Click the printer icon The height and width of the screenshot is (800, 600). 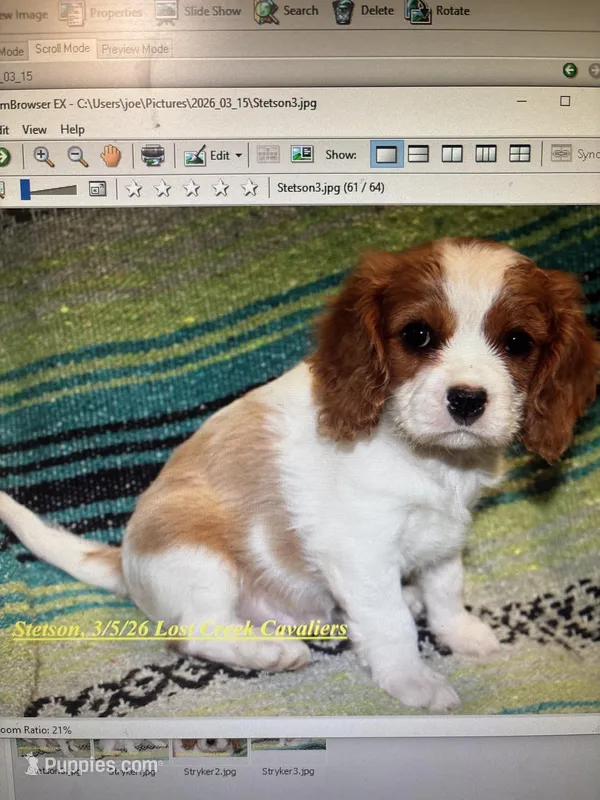[x=153, y=156]
